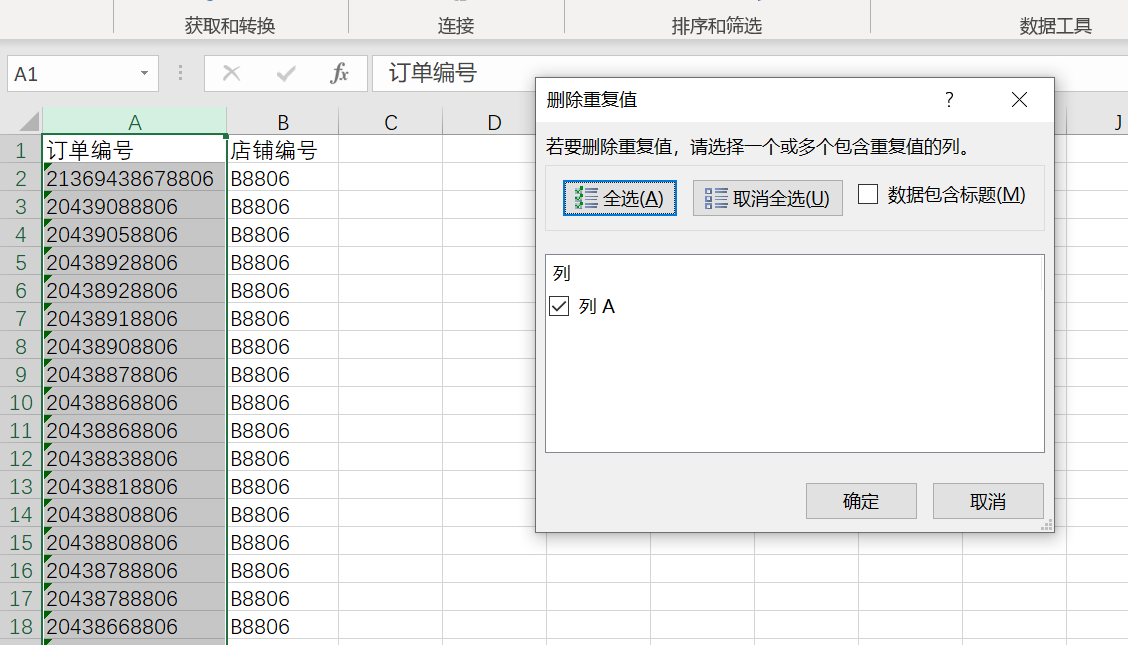This screenshot has height=645, width=1128.
Task: Select cell B9 containing B8806
Action: coord(283,375)
